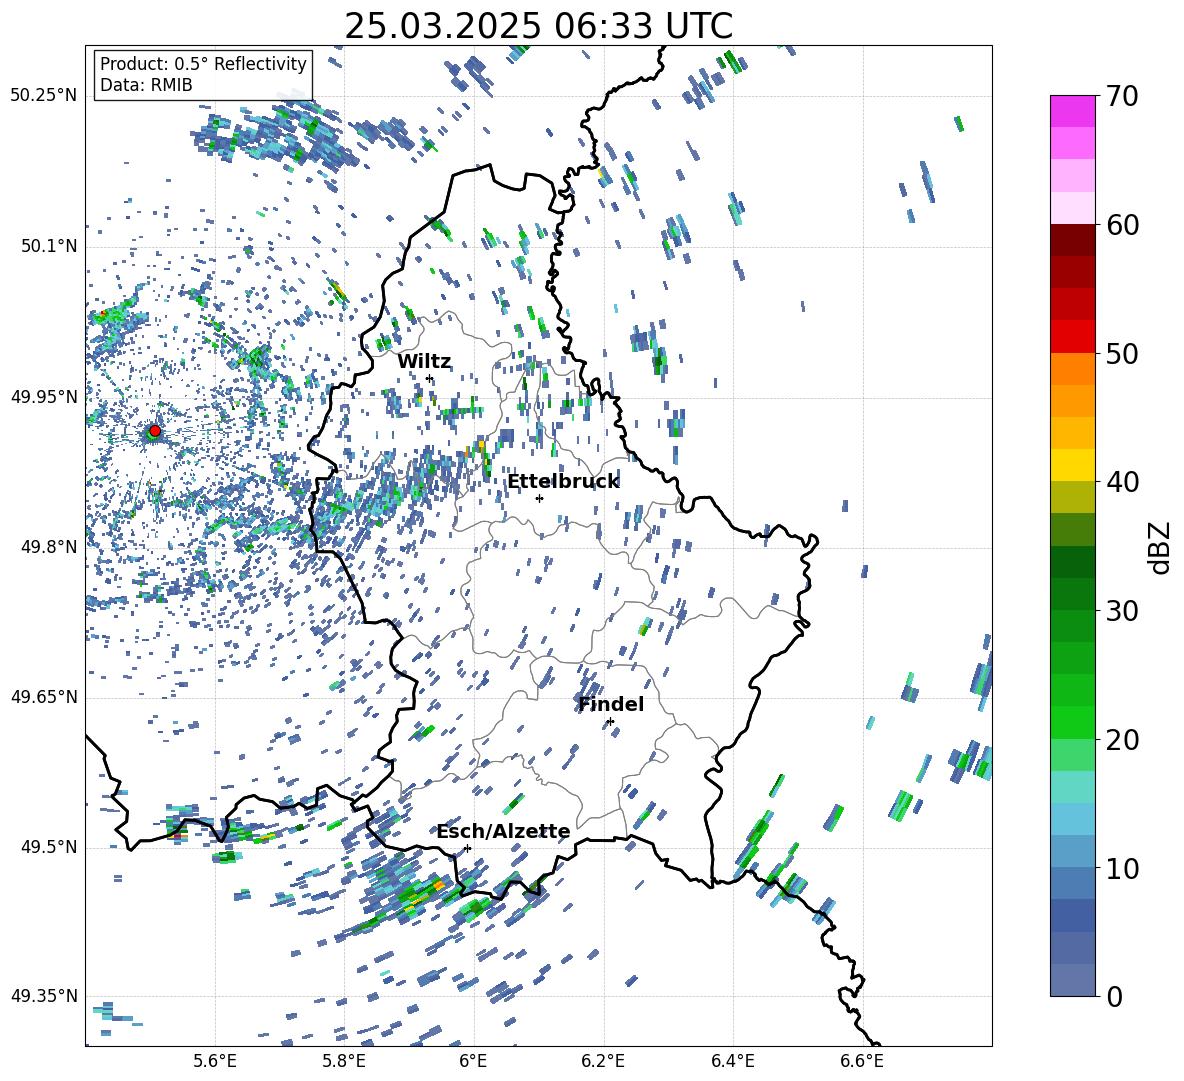Screen dimensions: 1184x1081
Task: Click the 5.8°E longitude label
Action: click(x=344, y=1061)
